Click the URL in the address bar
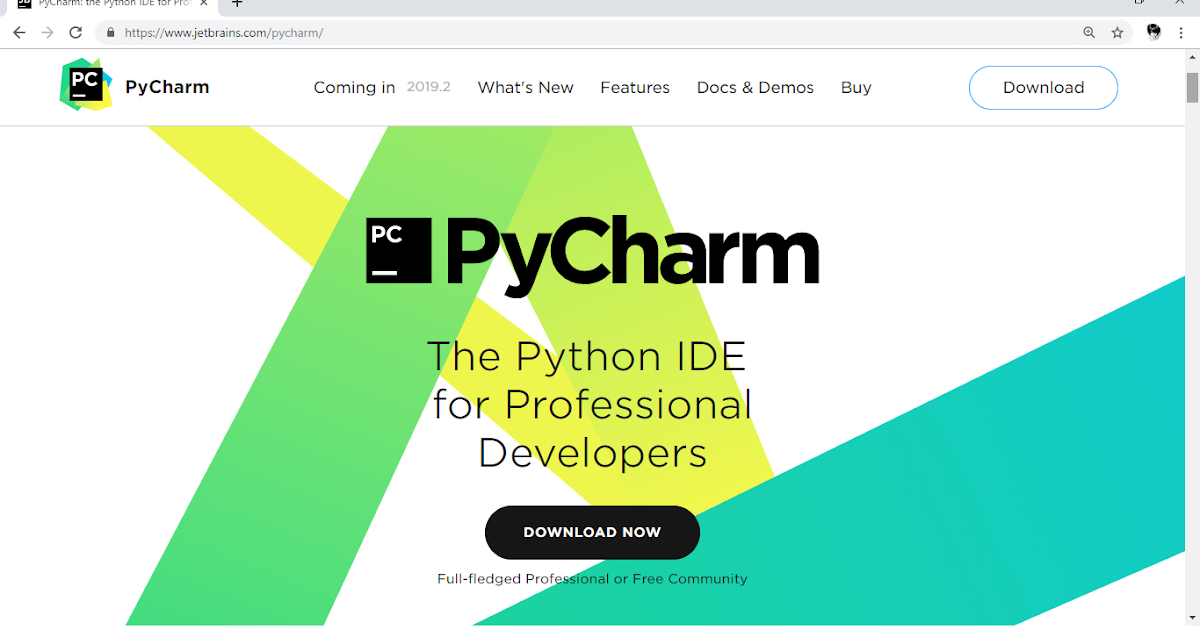 click(x=225, y=32)
